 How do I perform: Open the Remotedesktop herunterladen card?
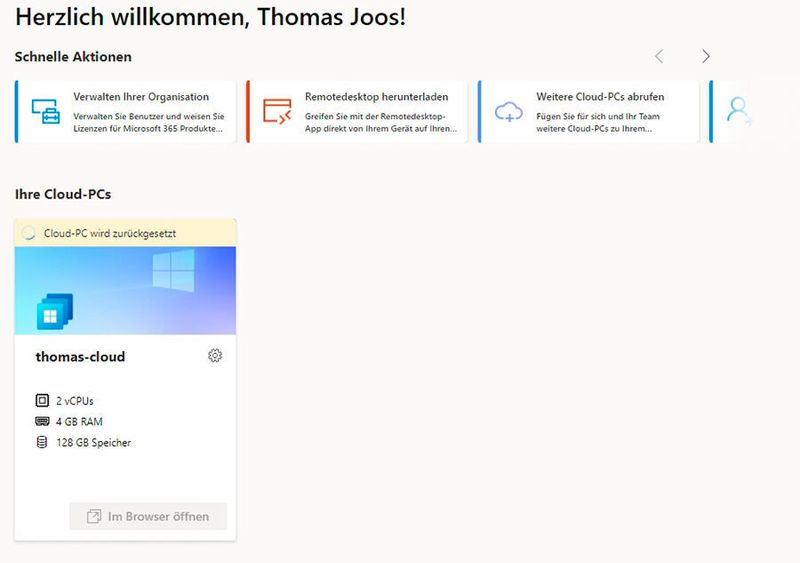click(x=357, y=111)
